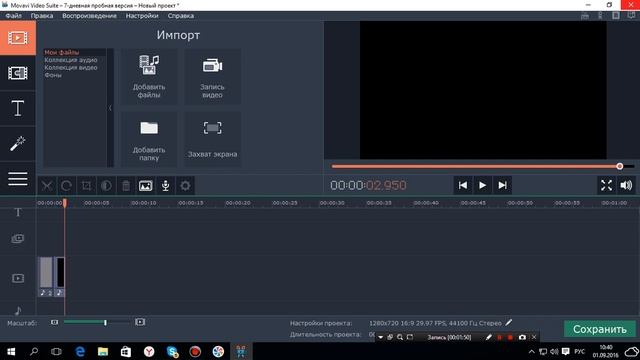Click the orange playhead marker
Image resolution: width=640 pixels, height=360 pixels.
(x=64, y=202)
